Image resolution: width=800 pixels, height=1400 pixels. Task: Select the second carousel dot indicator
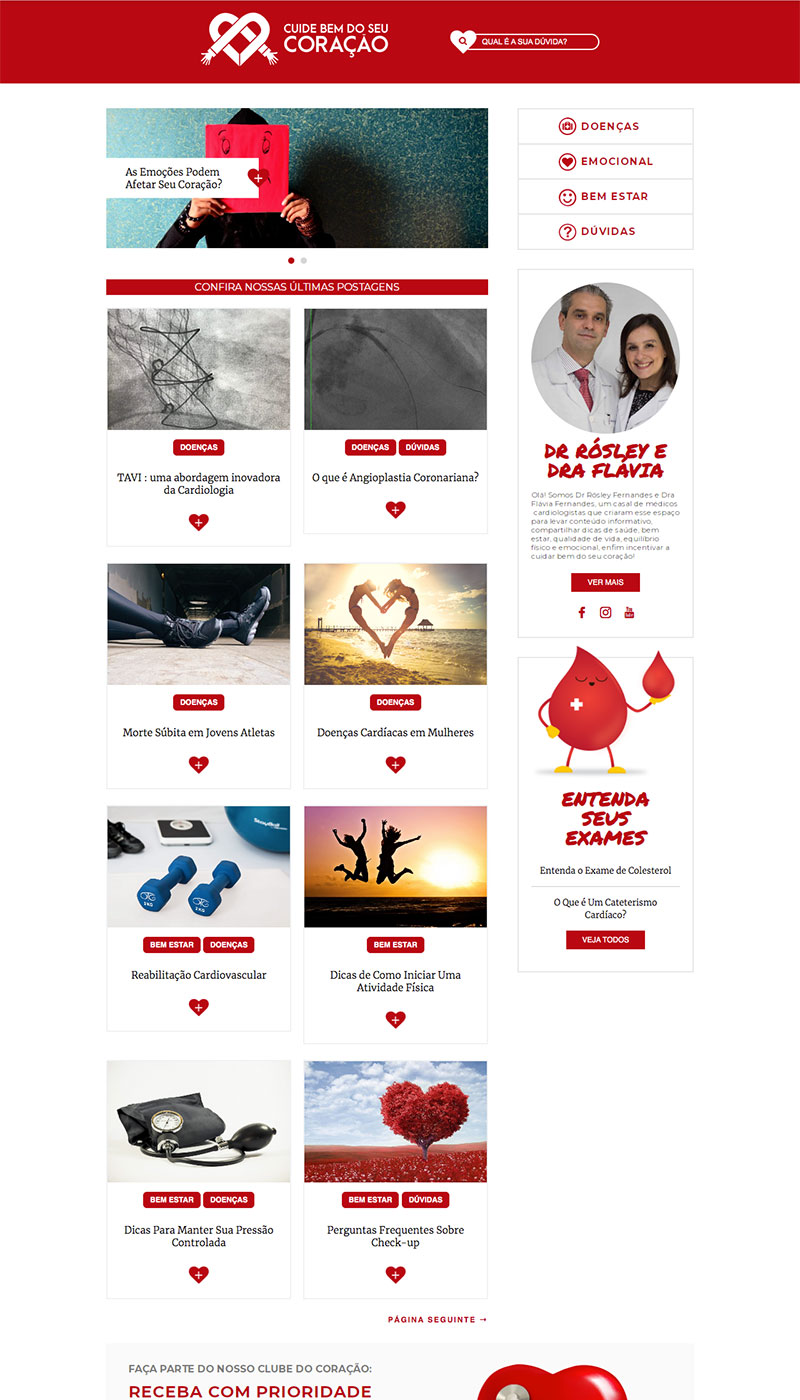coord(304,260)
